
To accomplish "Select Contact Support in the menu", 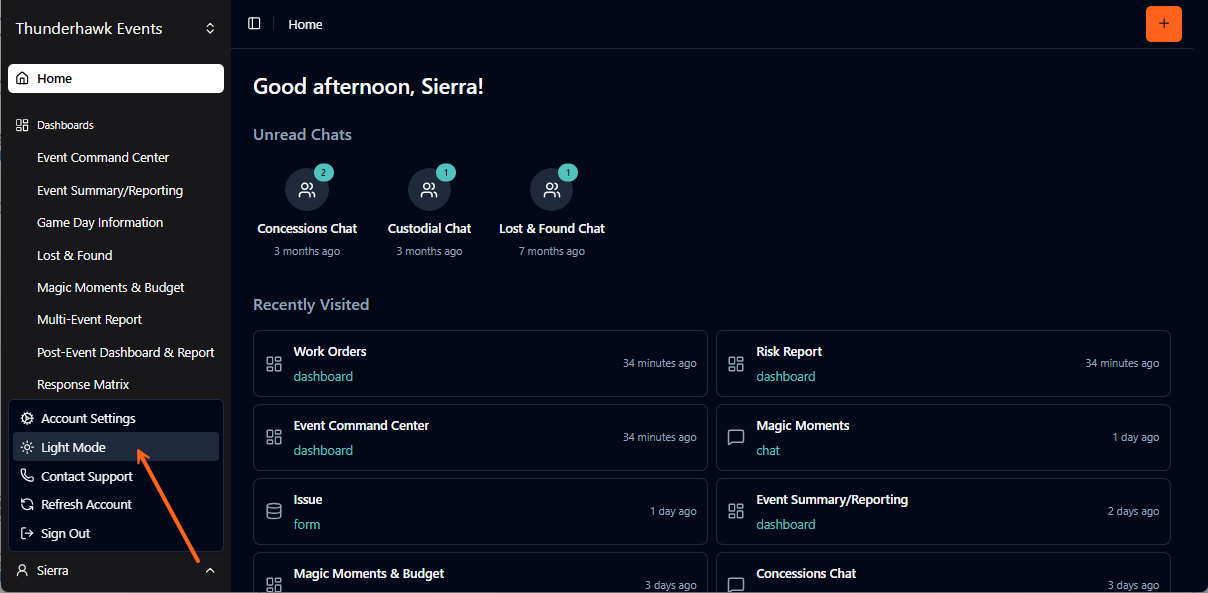I will [x=86, y=476].
